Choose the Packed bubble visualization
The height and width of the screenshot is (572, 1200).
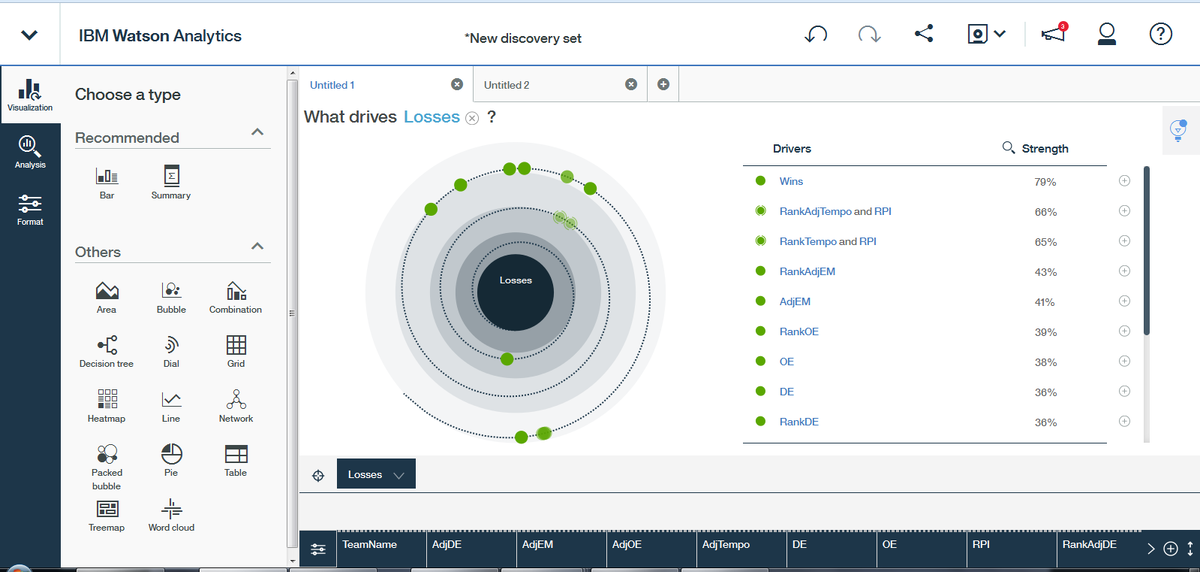click(107, 466)
